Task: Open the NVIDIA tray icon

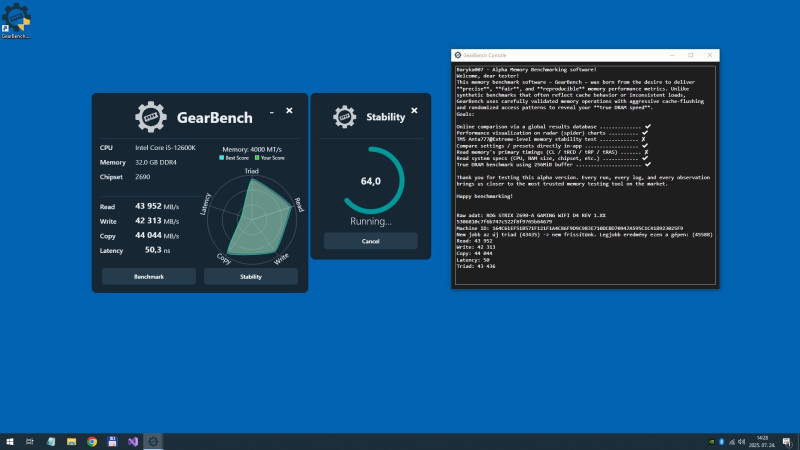Action: 712,442
